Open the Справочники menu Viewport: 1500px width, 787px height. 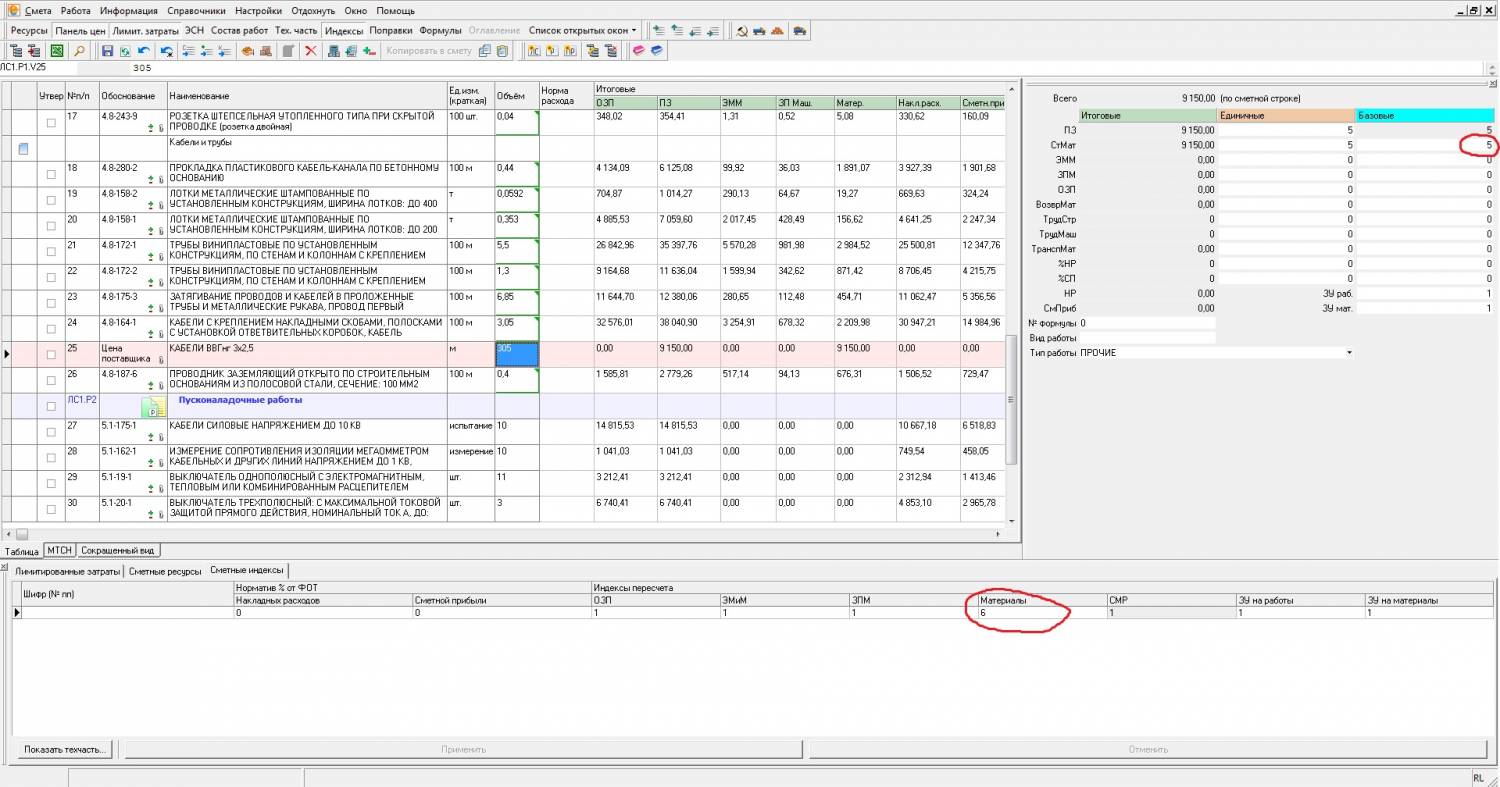195,10
